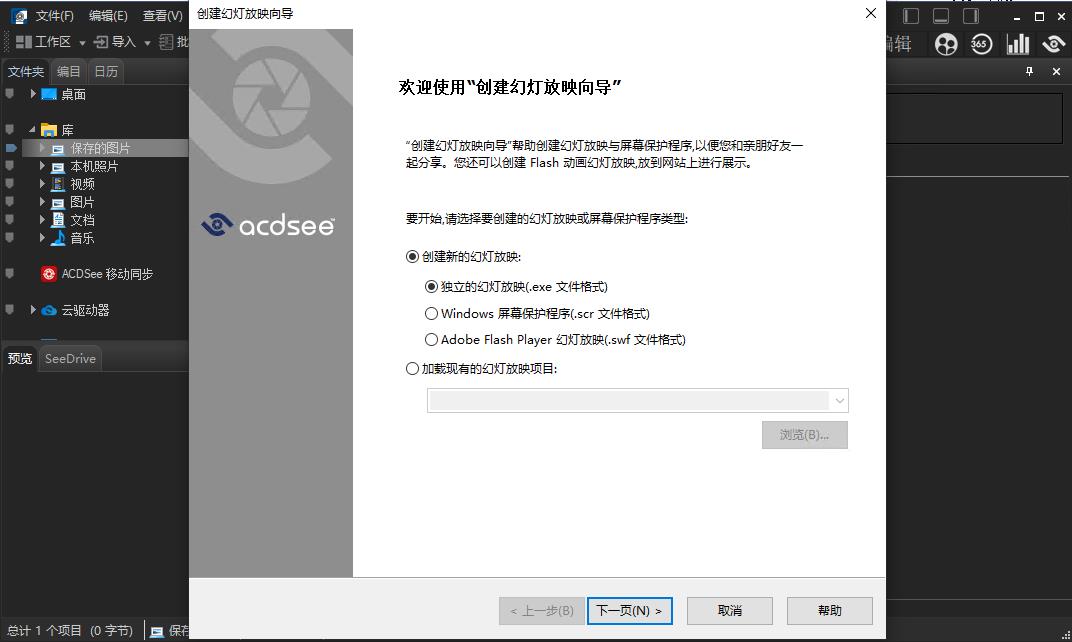Open the 导入 dropdown arrow

point(146,42)
